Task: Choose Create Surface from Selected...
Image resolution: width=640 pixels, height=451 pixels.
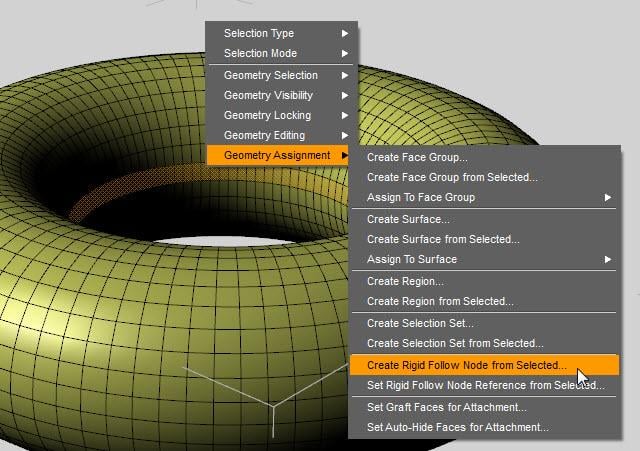Action: 484,239
